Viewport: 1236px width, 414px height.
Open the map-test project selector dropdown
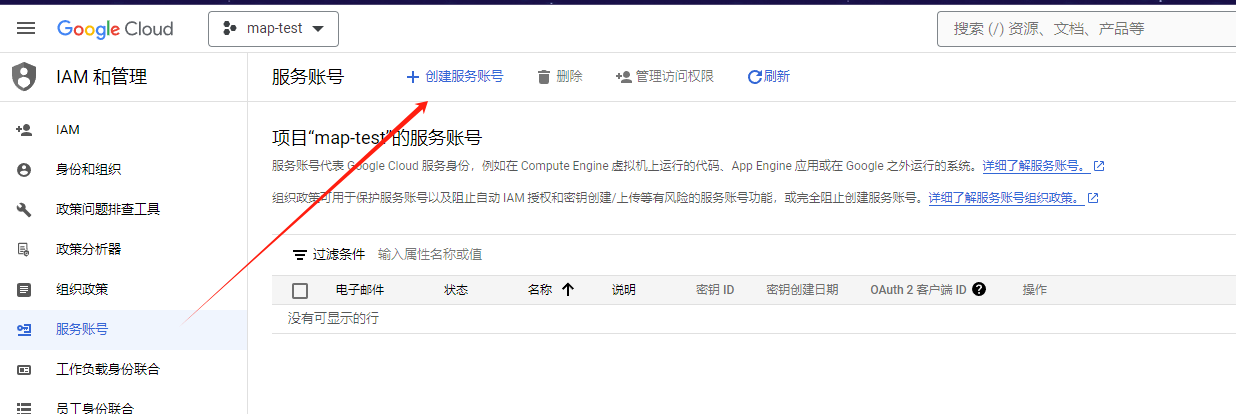[273, 28]
